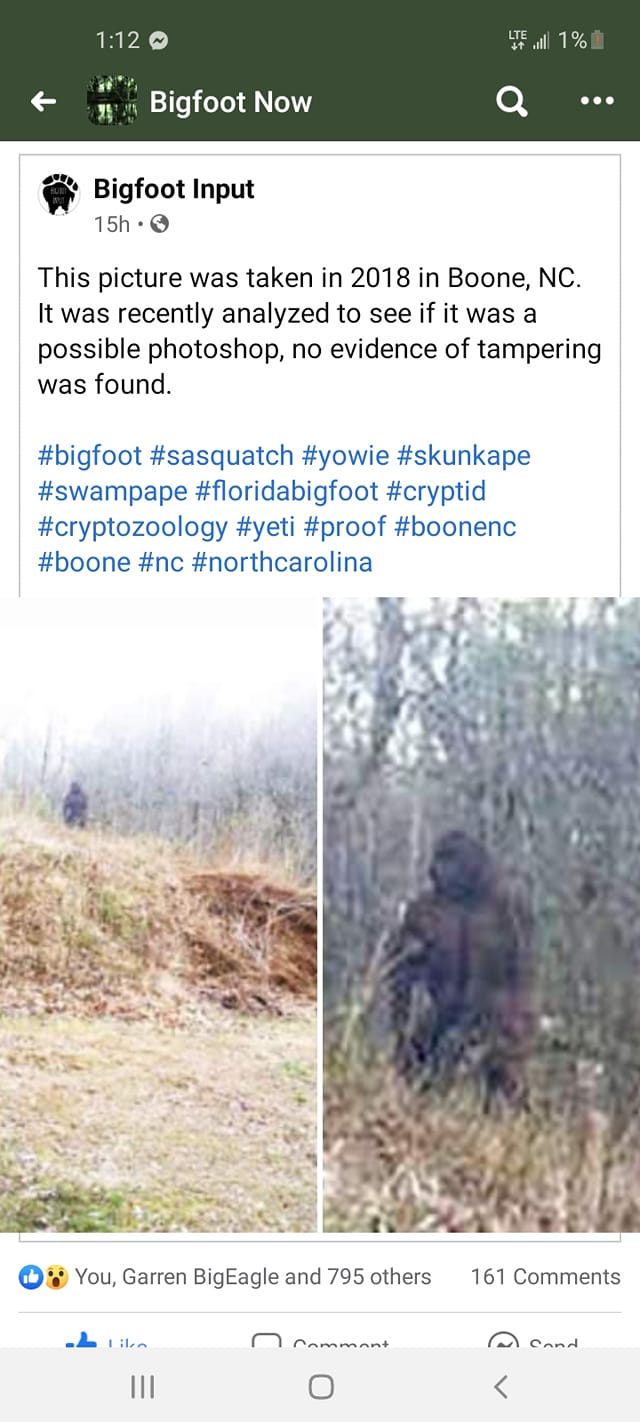This screenshot has height=1422, width=640.
Task: Tap the Android home button
Action: click(x=321, y=1386)
